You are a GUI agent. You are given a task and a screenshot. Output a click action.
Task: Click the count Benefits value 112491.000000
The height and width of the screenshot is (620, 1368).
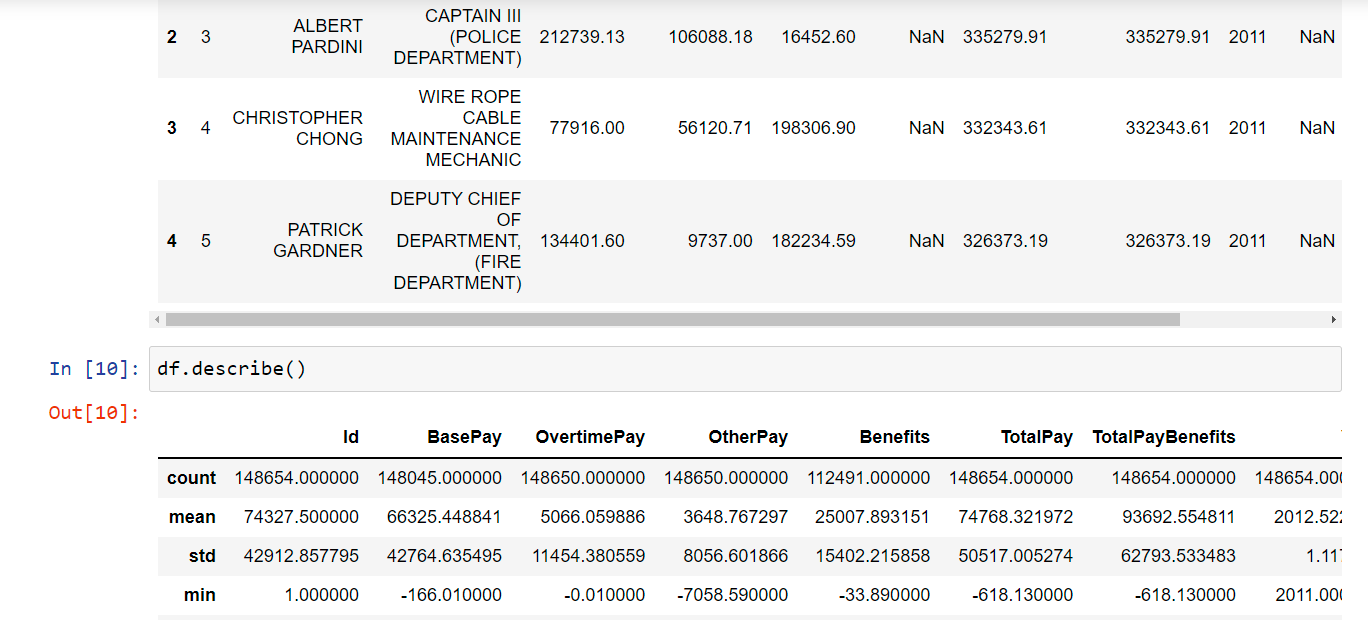point(869,478)
